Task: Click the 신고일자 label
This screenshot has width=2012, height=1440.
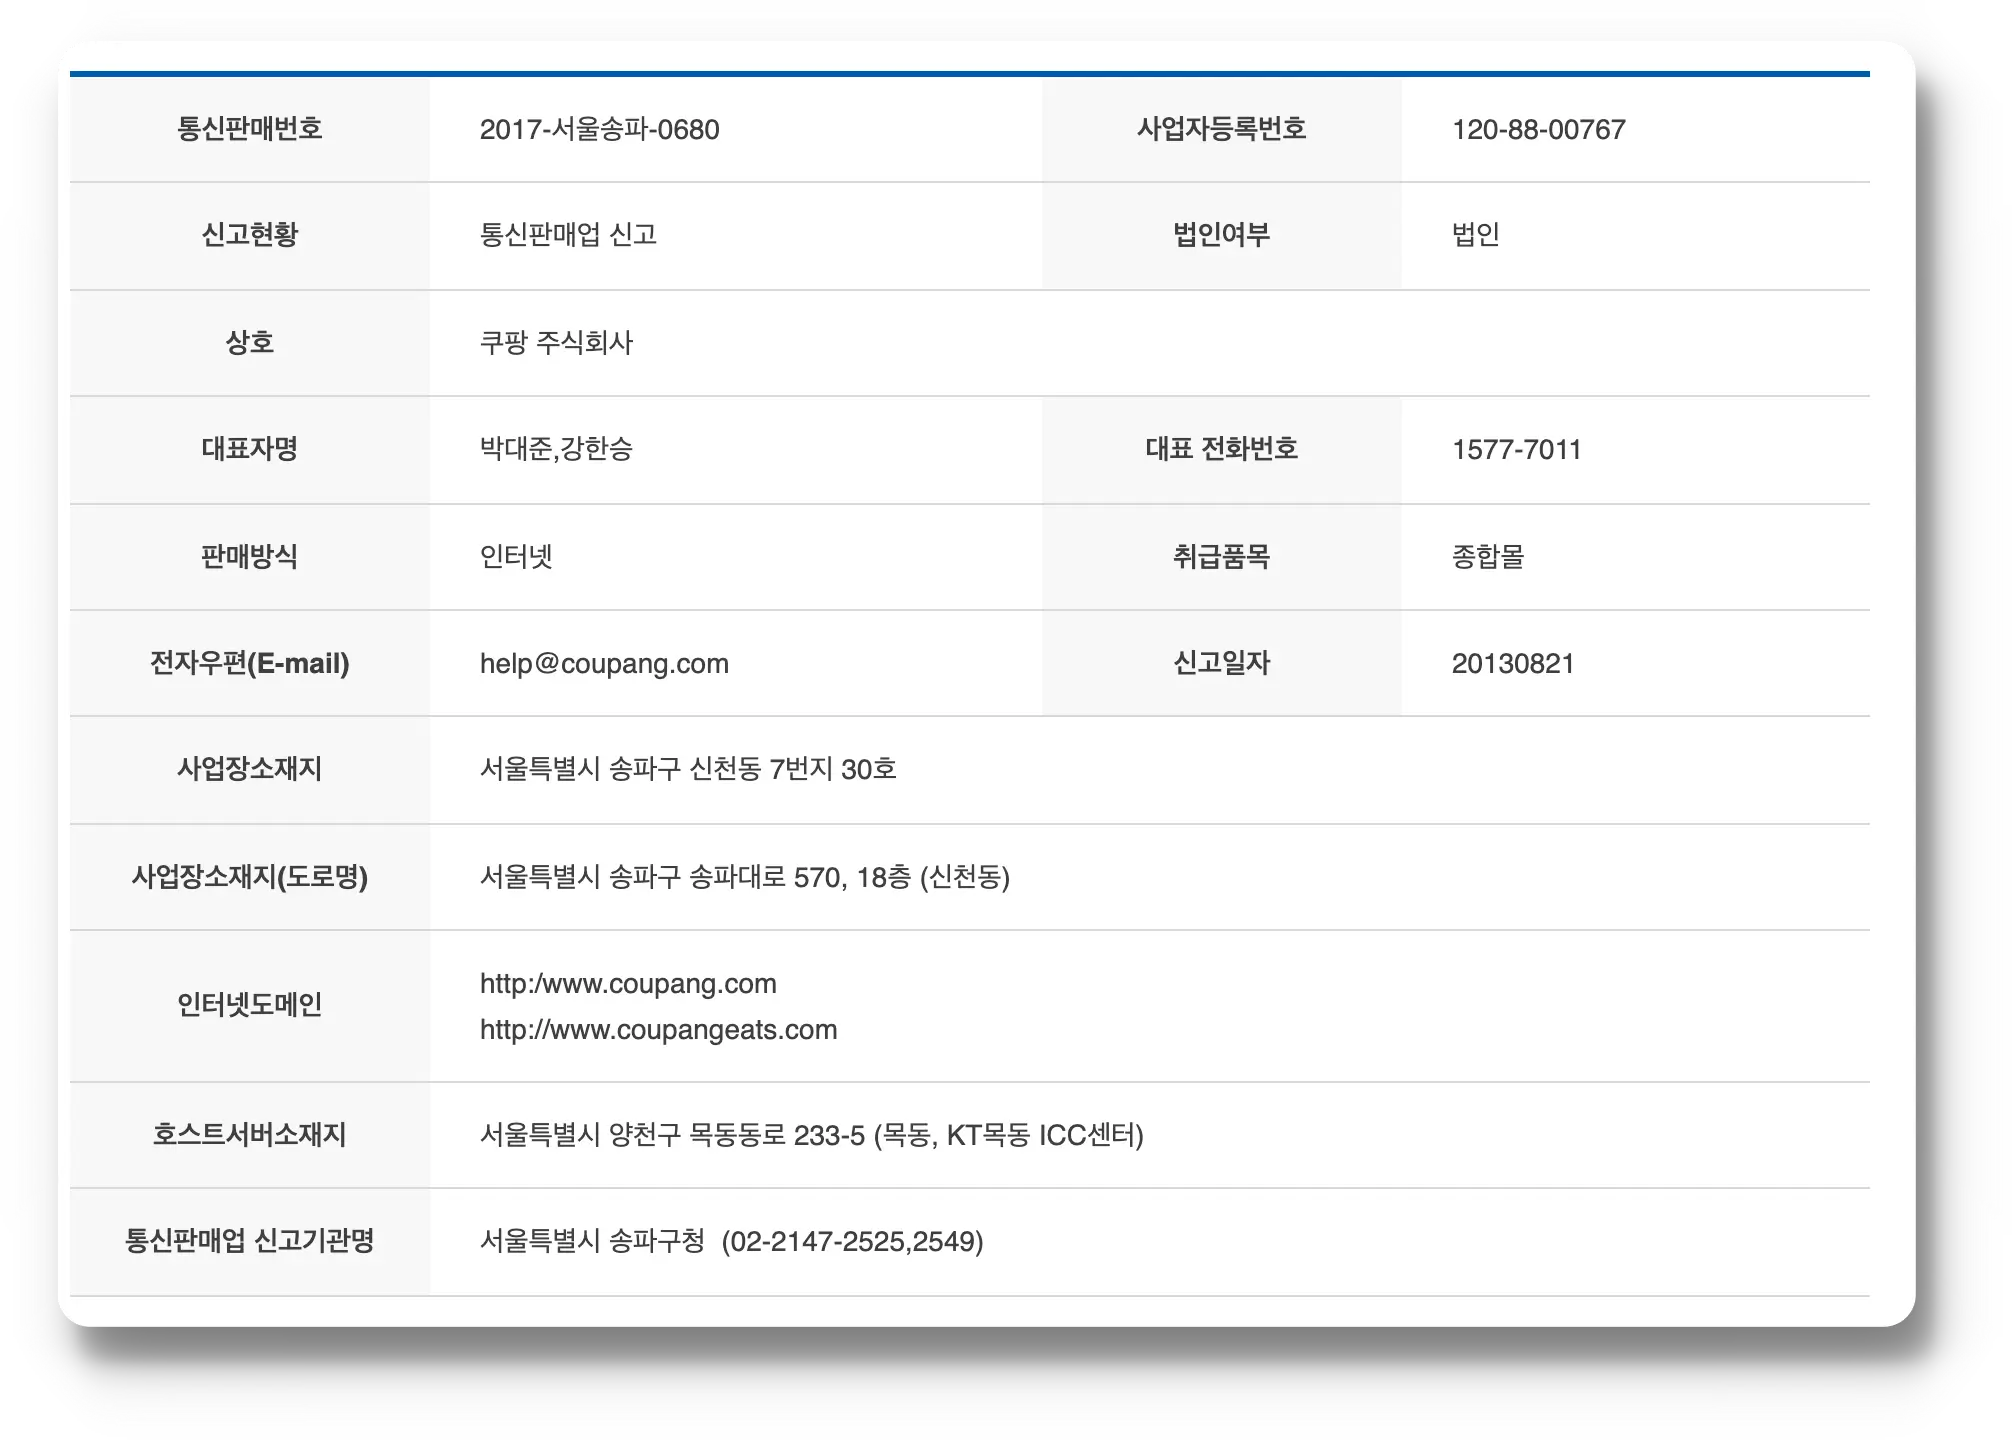Action: 1221,663
